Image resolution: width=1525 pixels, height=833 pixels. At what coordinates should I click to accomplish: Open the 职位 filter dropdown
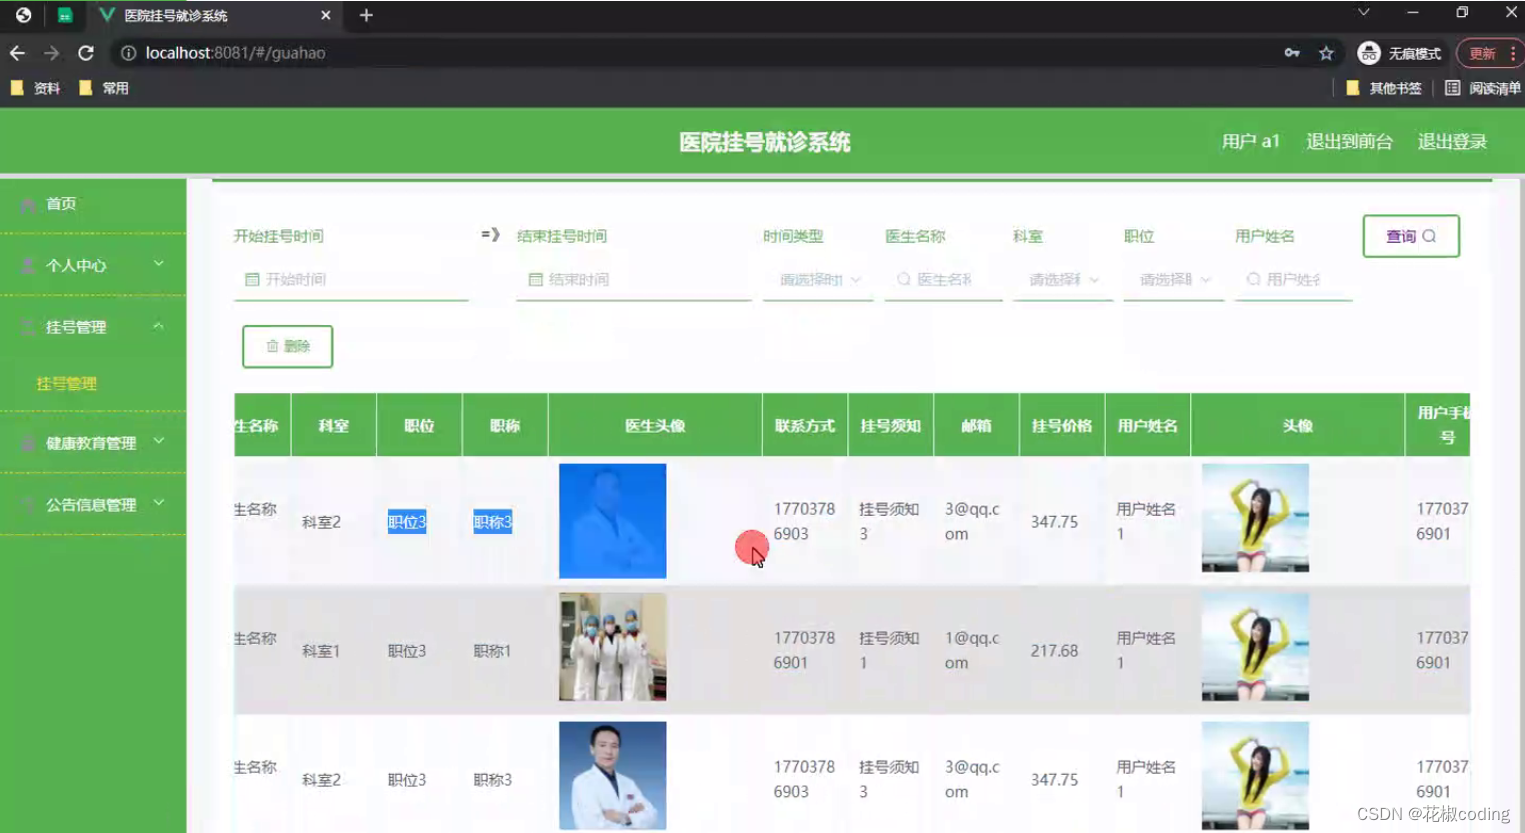click(x=1170, y=280)
